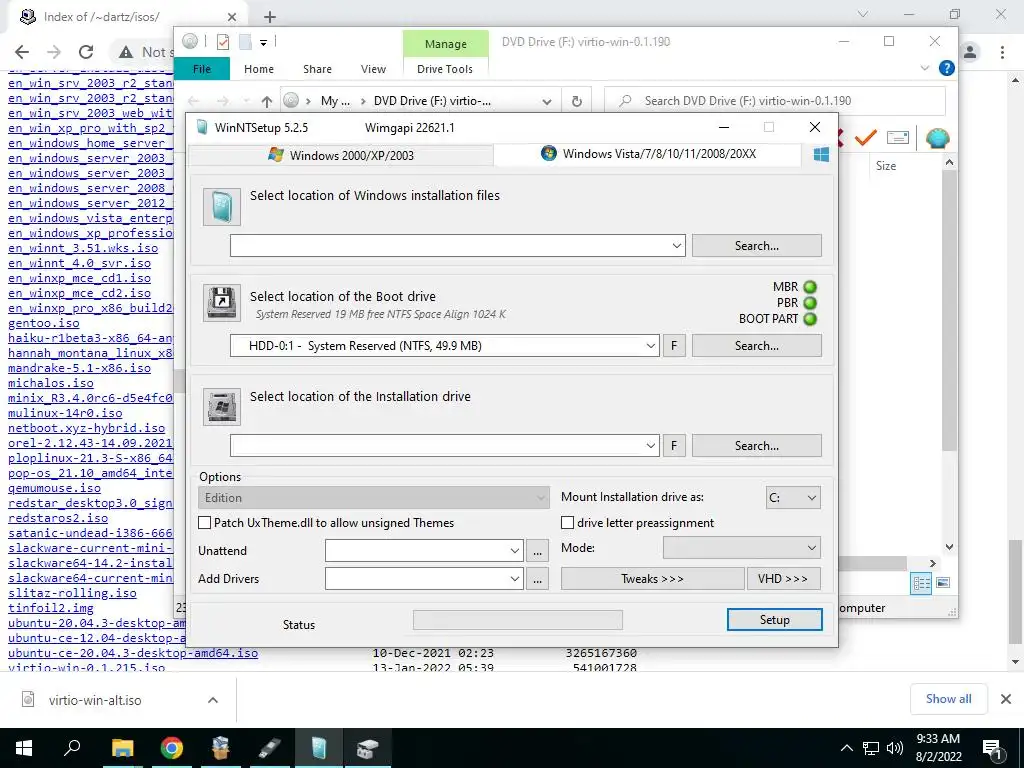1024x768 pixels.
Task: Refresh the Explorer DVD Drive location
Action: 577,101
